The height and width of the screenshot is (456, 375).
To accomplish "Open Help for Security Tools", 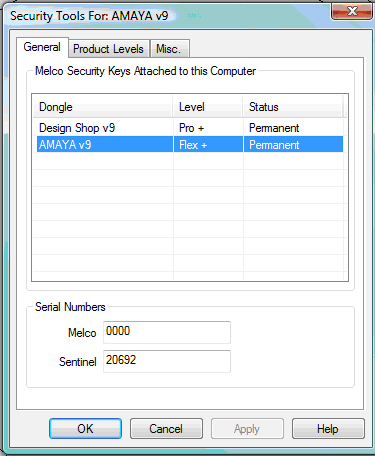I will coord(328,429).
